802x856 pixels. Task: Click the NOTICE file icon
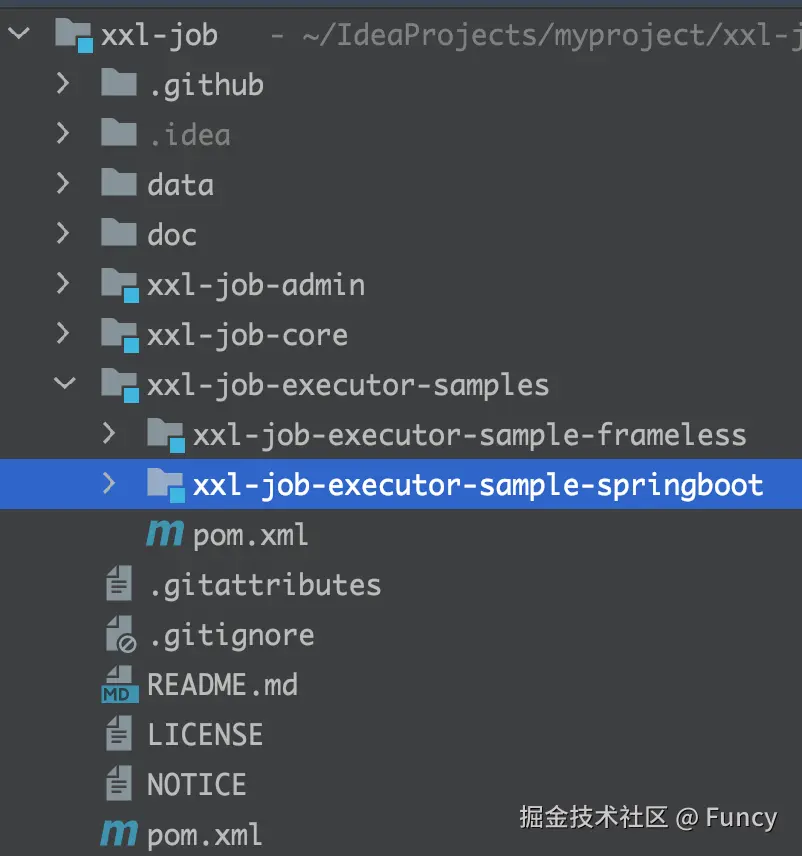point(120,785)
